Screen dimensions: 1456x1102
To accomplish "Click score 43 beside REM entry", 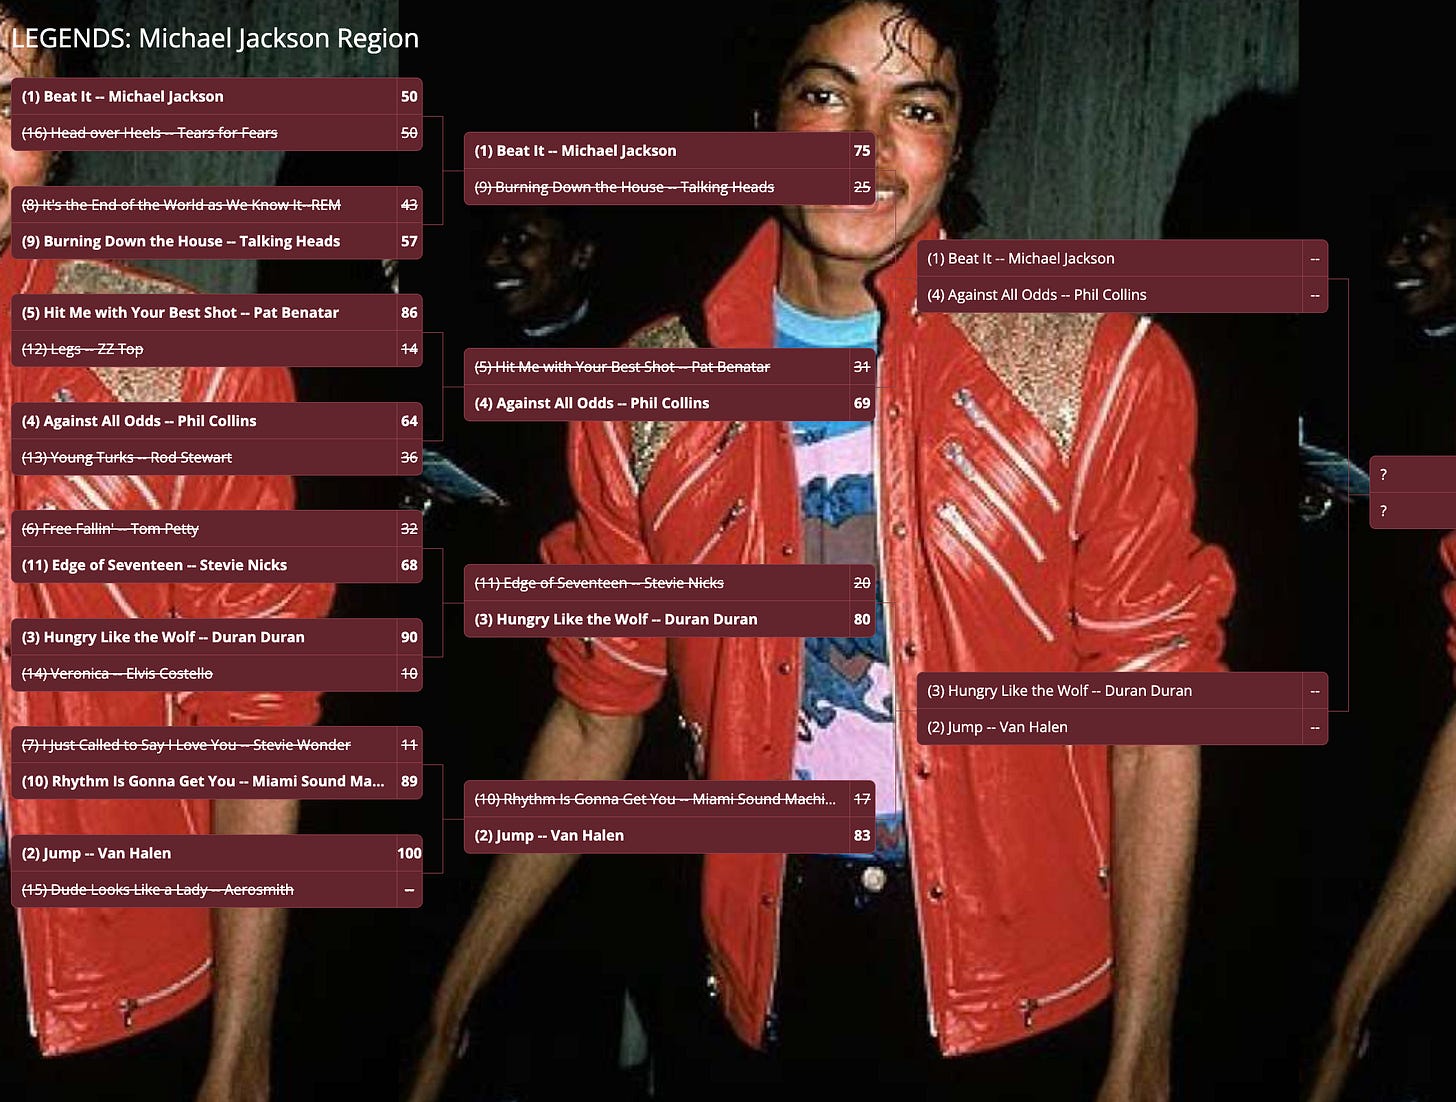I will (409, 205).
